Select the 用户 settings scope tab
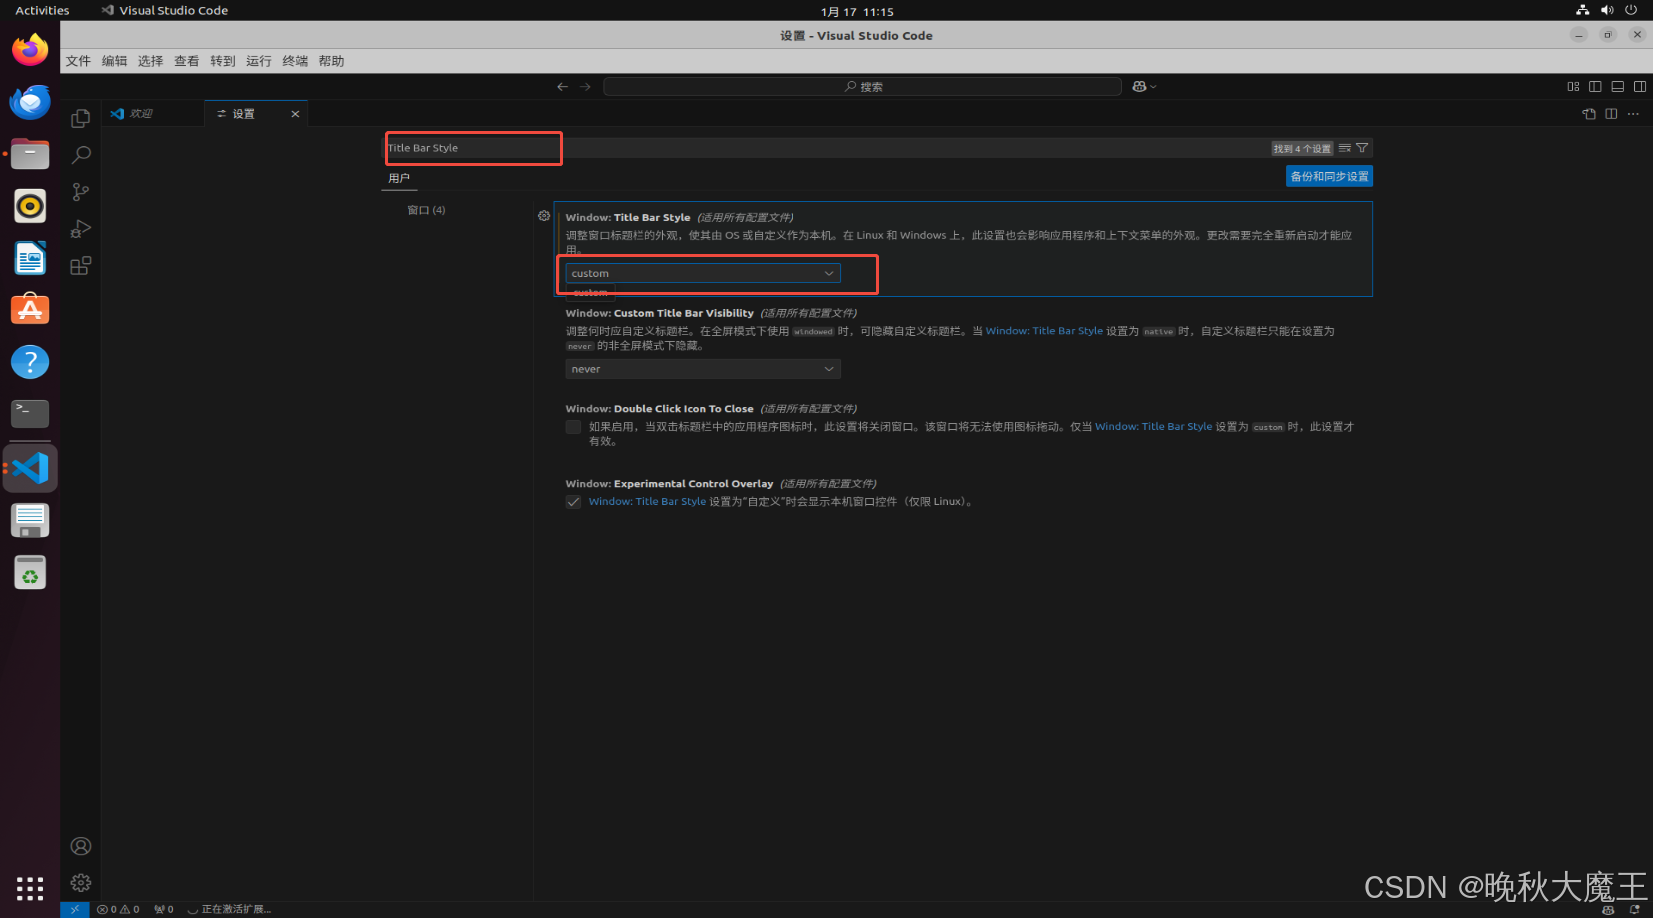Screen dimensions: 1653x918 [x=399, y=178]
